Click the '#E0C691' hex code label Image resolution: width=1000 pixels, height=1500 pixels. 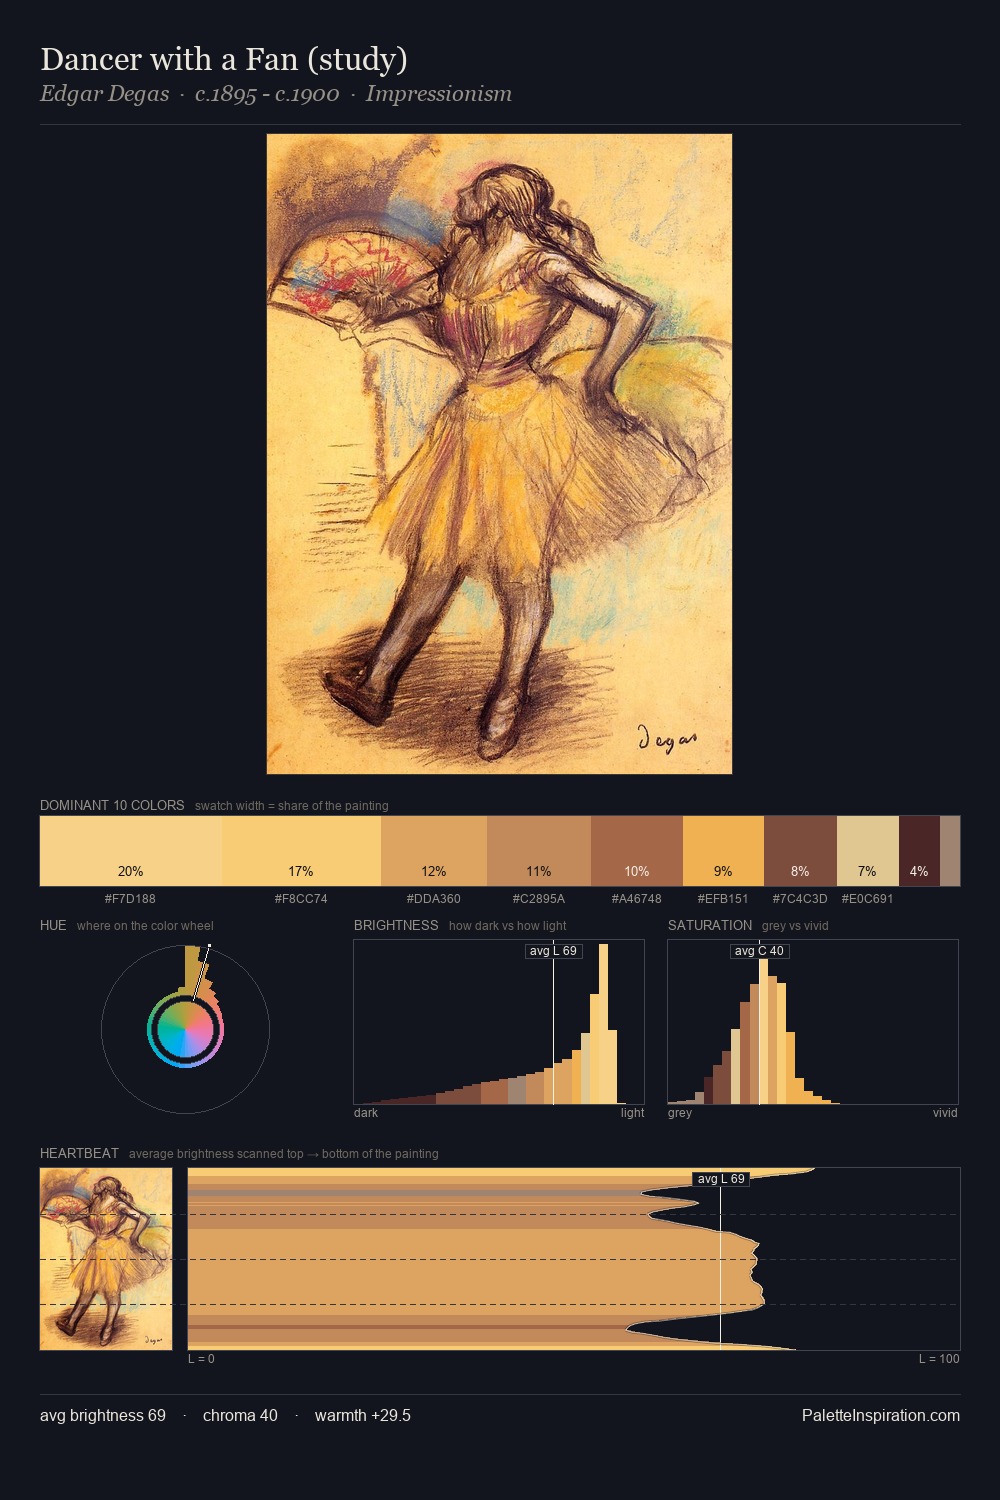pyautogui.click(x=867, y=898)
